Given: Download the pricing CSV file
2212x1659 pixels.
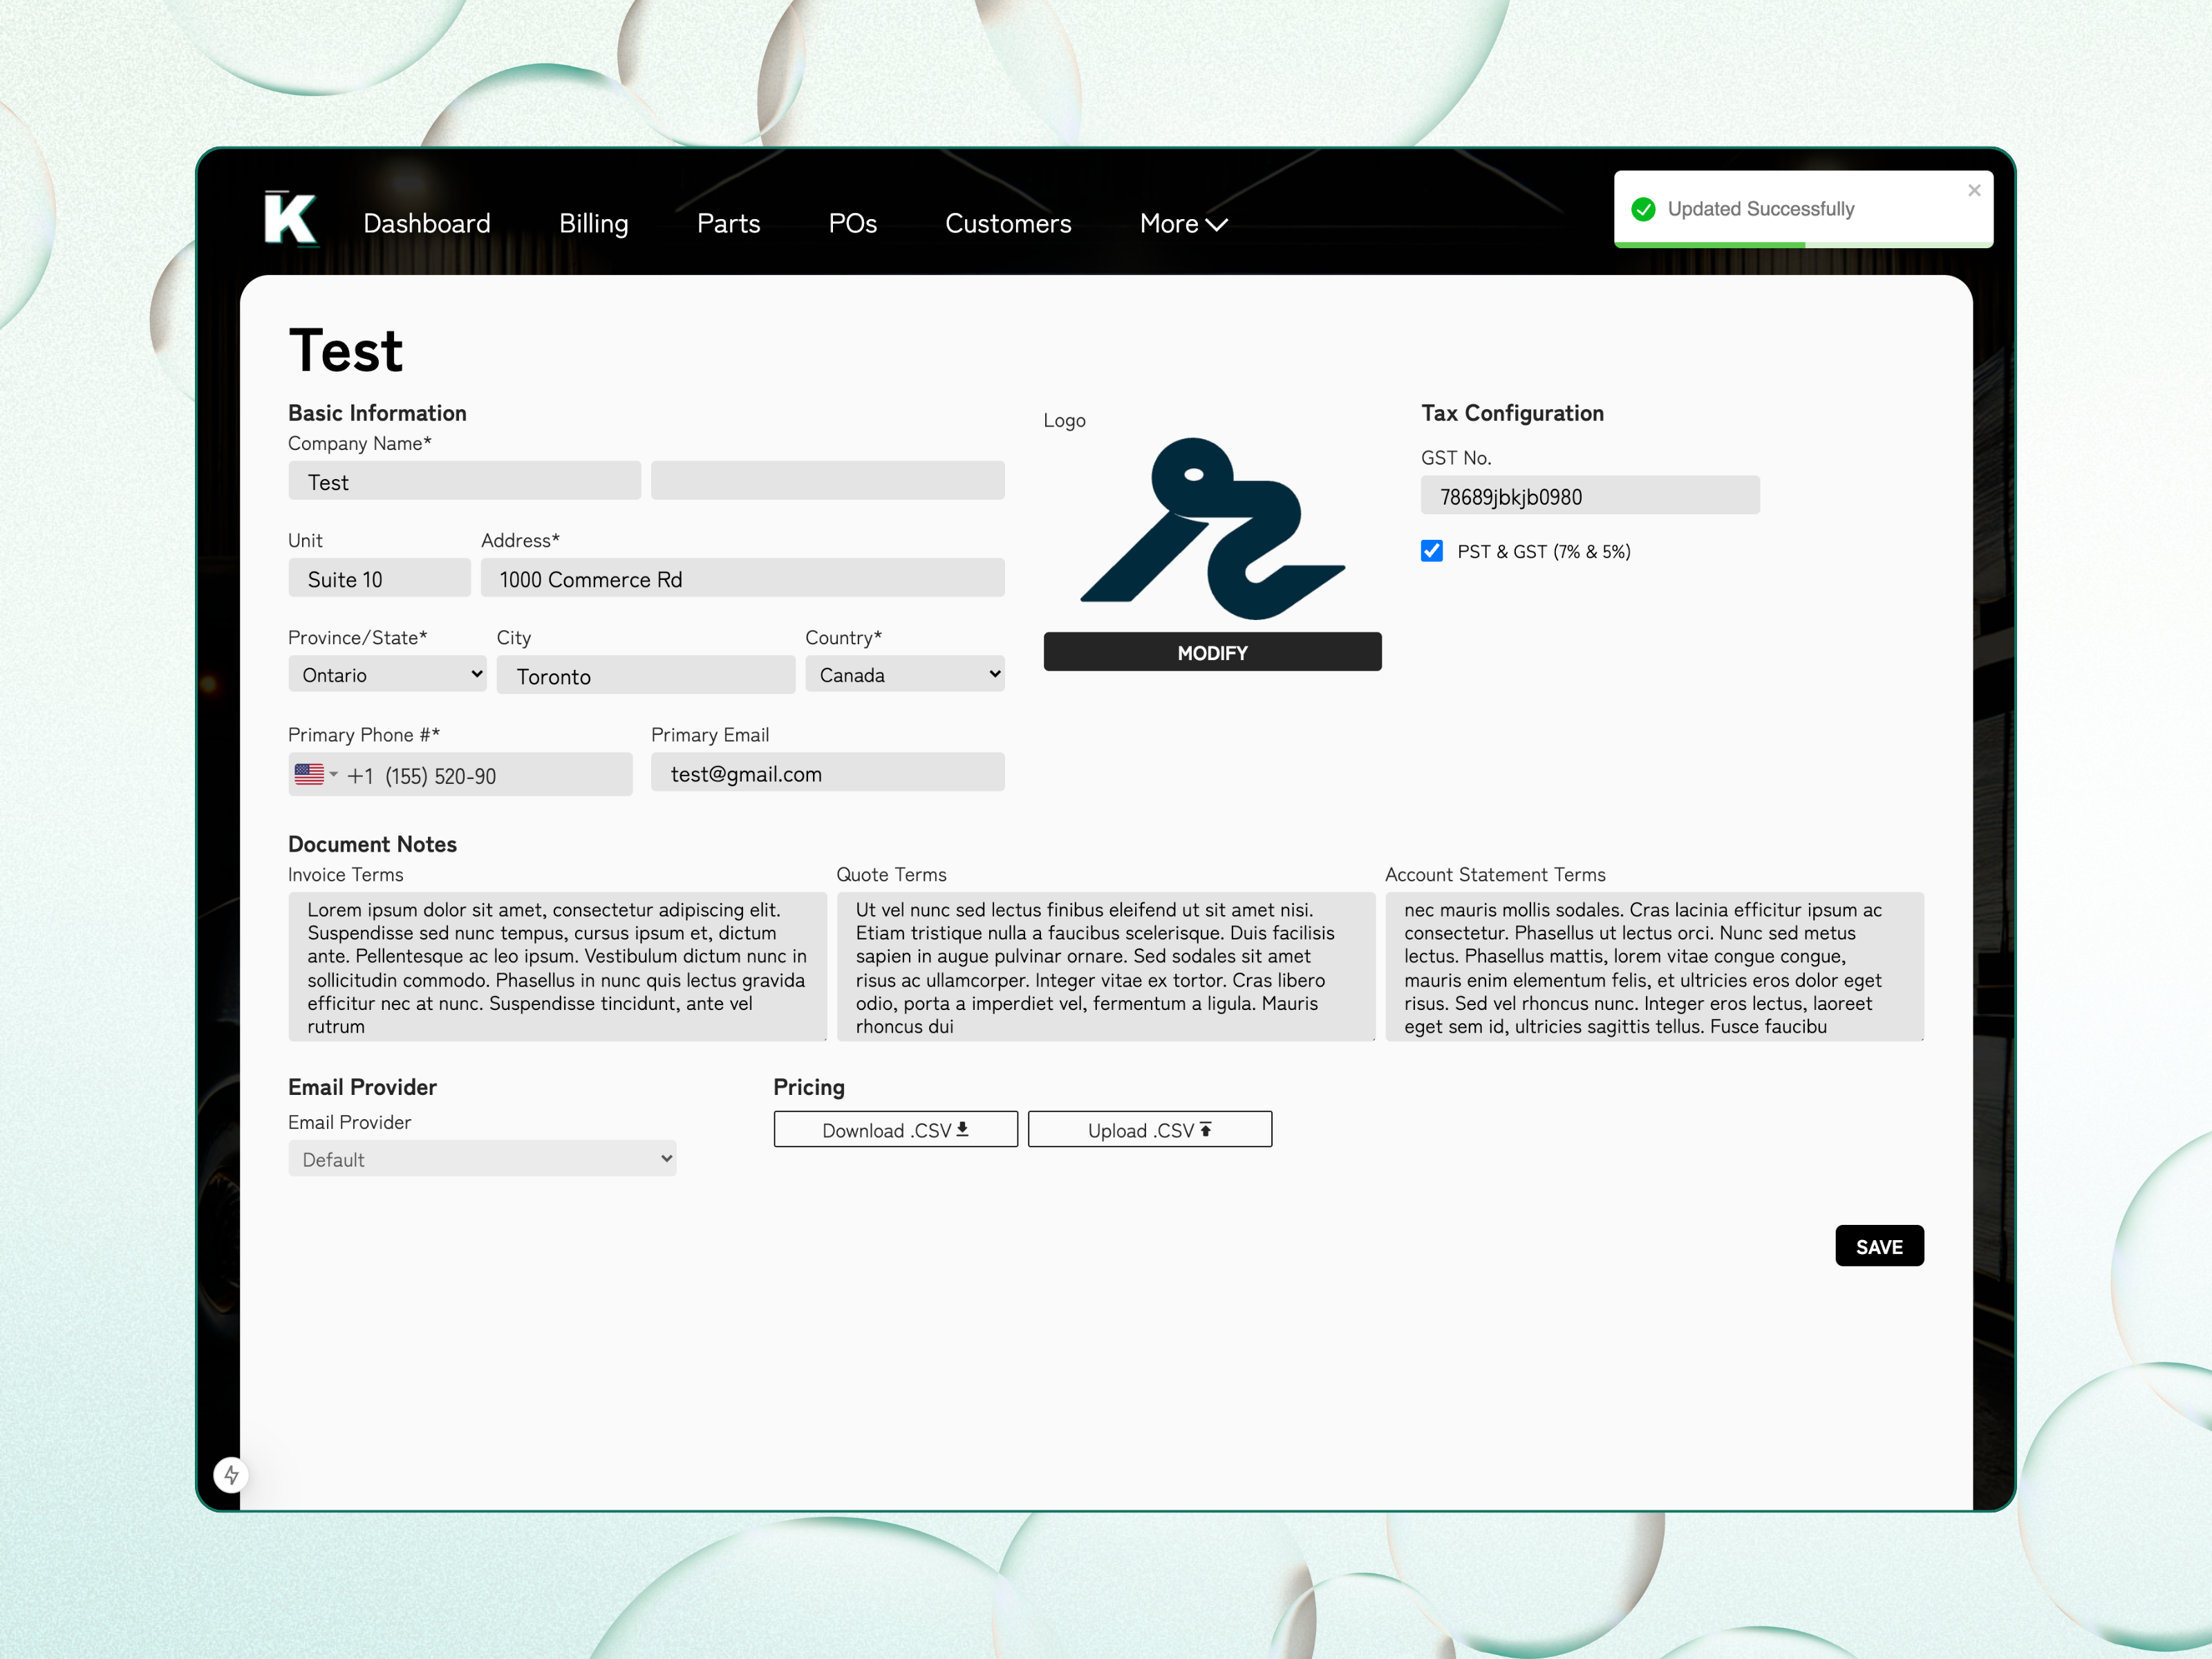Looking at the screenshot, I should tap(895, 1130).
